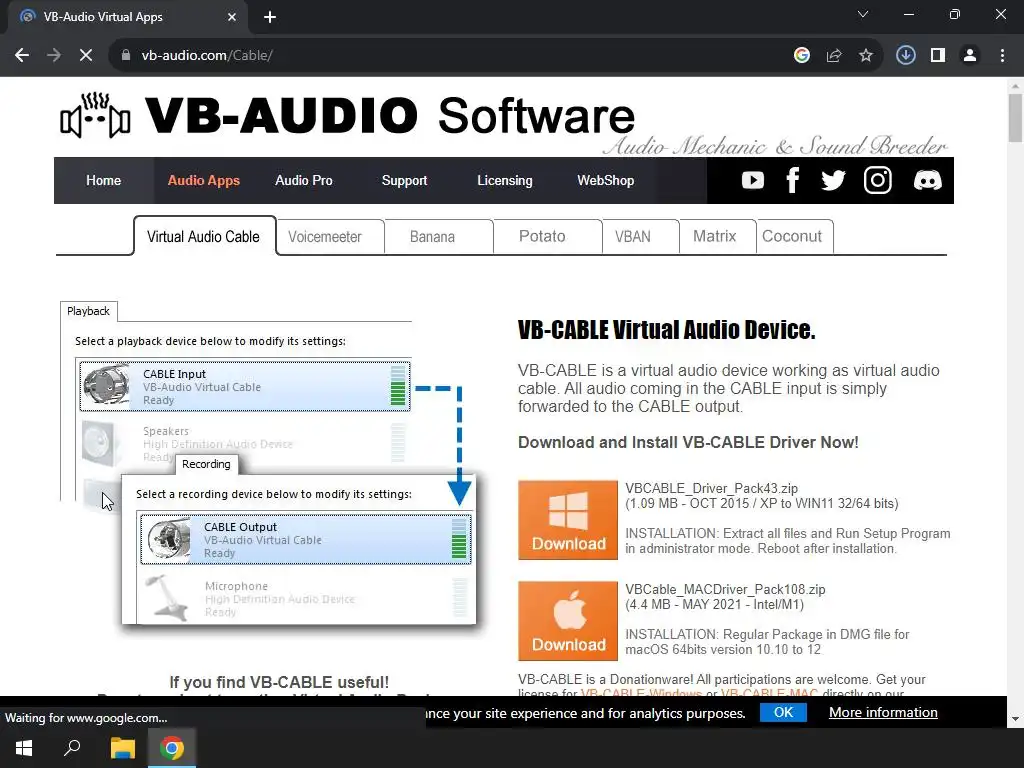The height and width of the screenshot is (768, 1024).
Task: Switch to the Banana tab
Action: click(438, 237)
